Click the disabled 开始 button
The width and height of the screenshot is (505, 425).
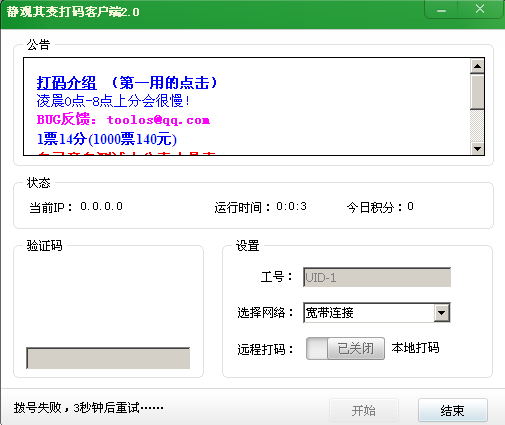364,410
